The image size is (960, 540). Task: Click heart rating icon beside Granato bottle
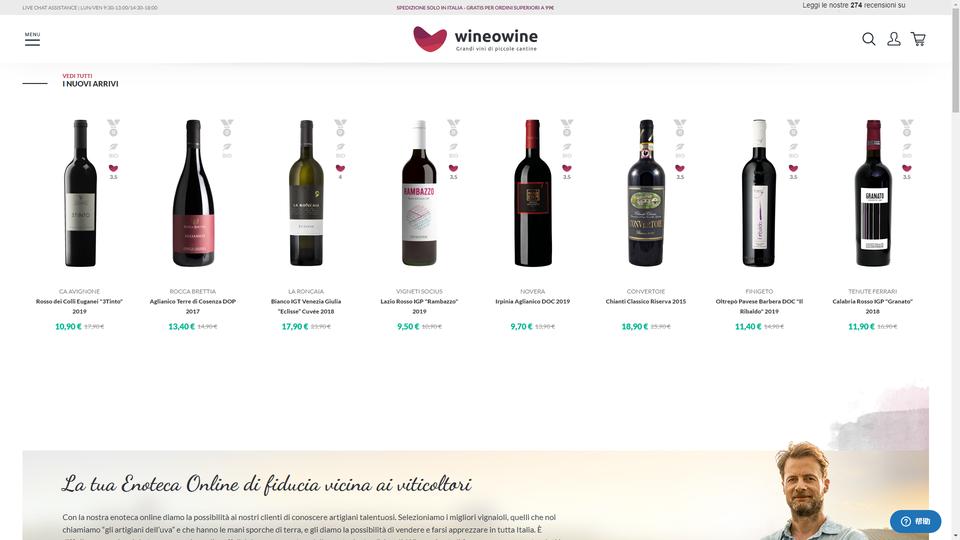pyautogui.click(x=907, y=168)
